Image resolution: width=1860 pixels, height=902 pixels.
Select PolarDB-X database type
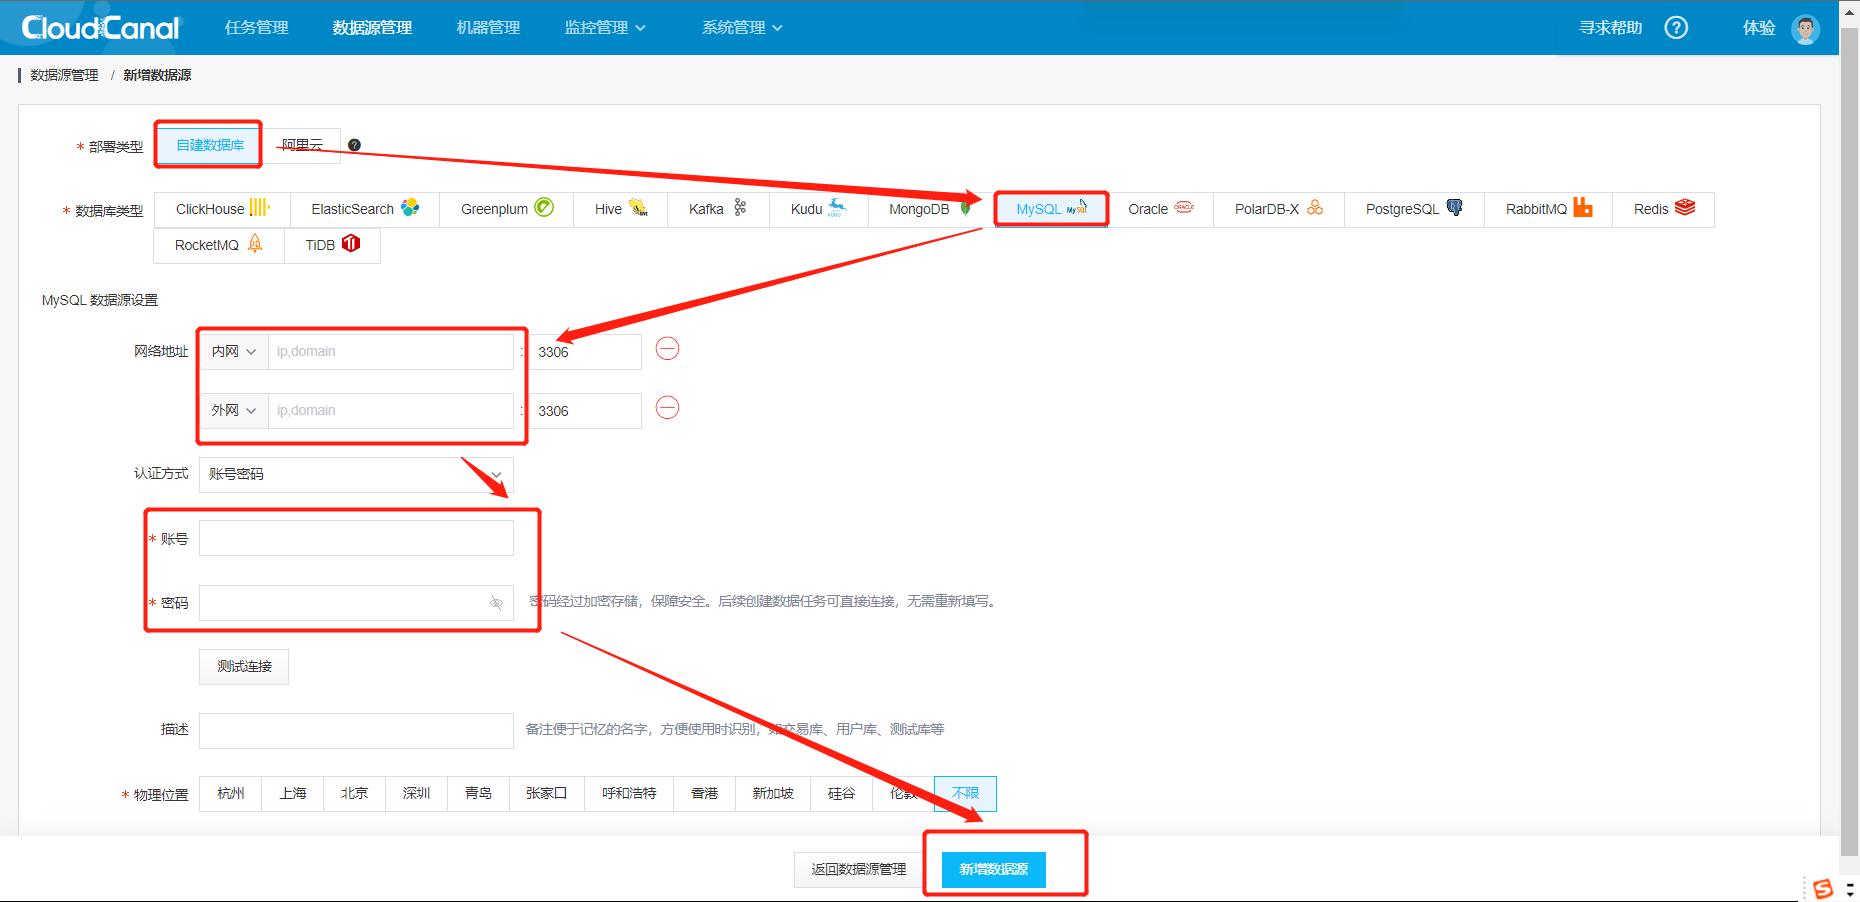click(x=1279, y=209)
